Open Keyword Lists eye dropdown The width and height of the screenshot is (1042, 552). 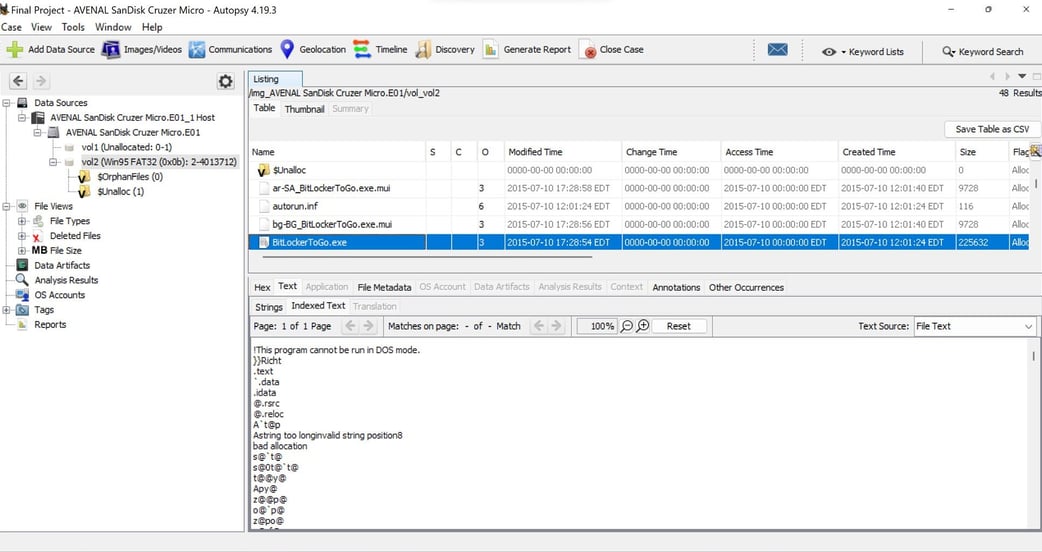863,52
